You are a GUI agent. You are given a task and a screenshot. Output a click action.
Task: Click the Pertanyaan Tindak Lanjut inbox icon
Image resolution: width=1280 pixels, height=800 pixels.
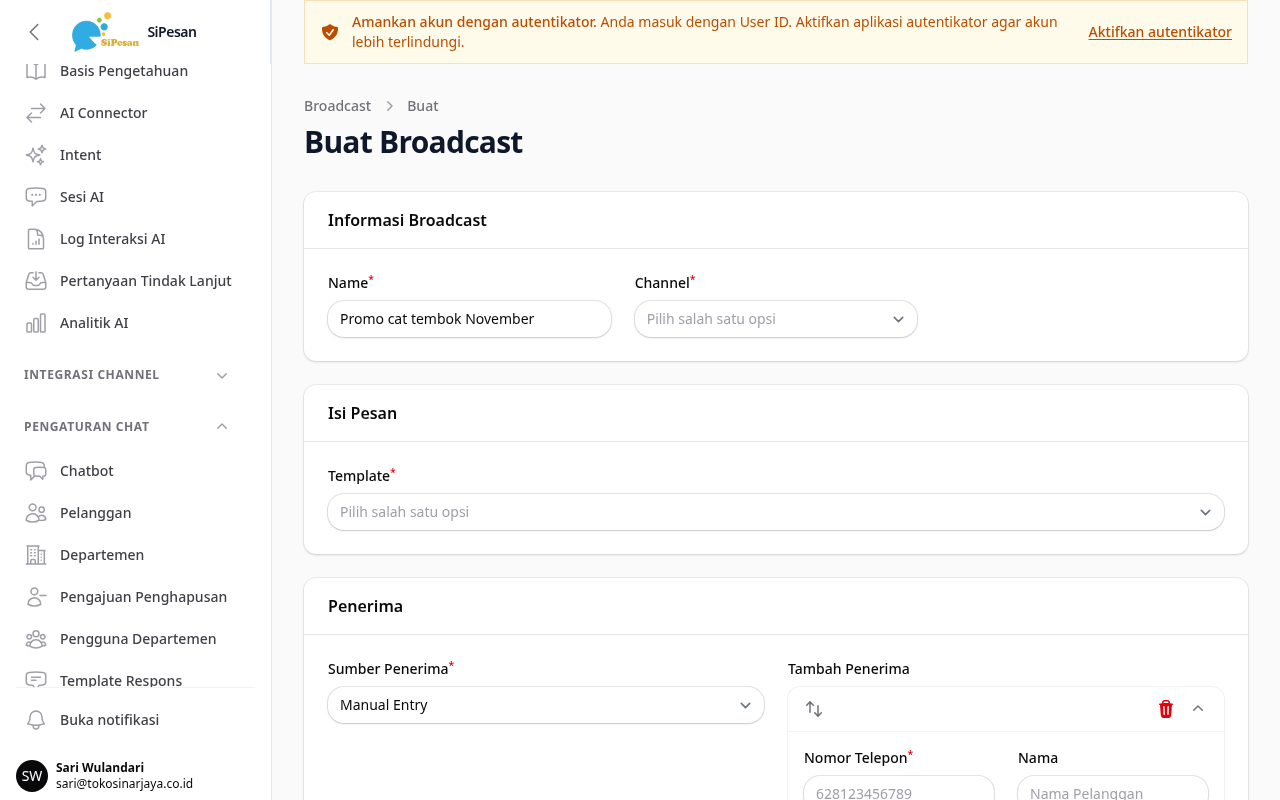(36, 281)
